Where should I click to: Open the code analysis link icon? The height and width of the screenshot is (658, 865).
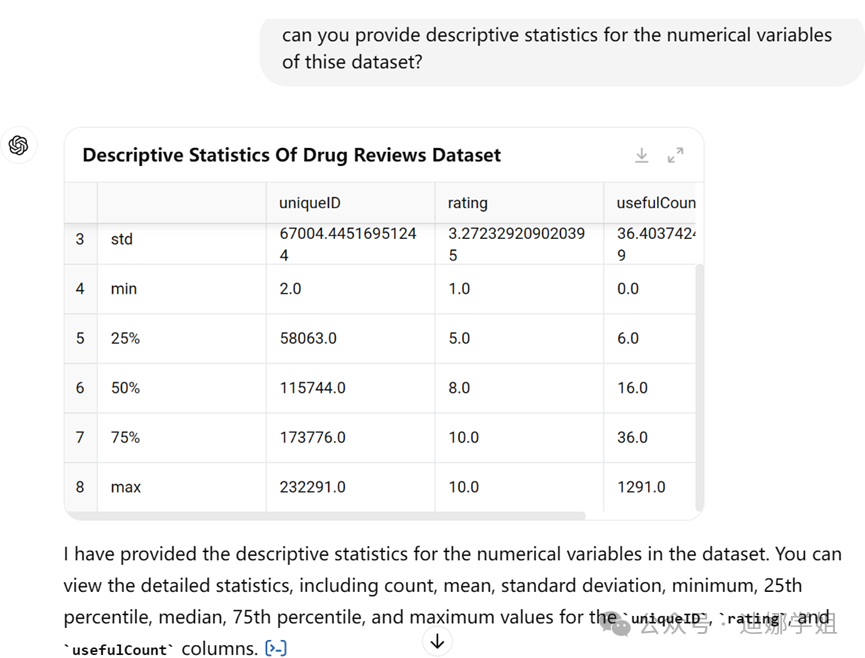click(276, 648)
